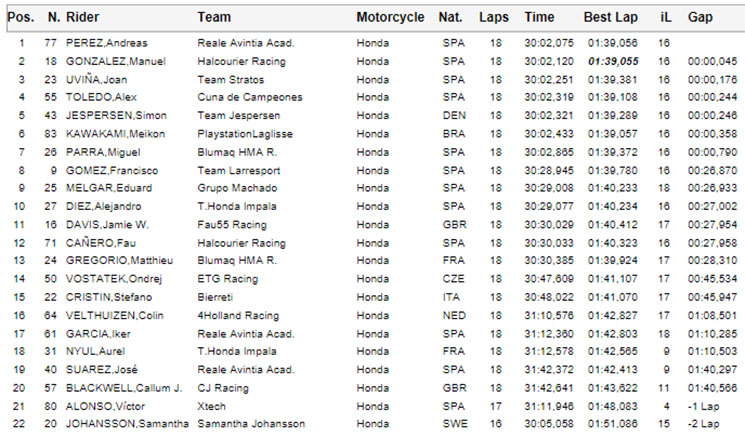Click rider name PEREZ,Andreas
The image size is (745, 437).
point(106,43)
